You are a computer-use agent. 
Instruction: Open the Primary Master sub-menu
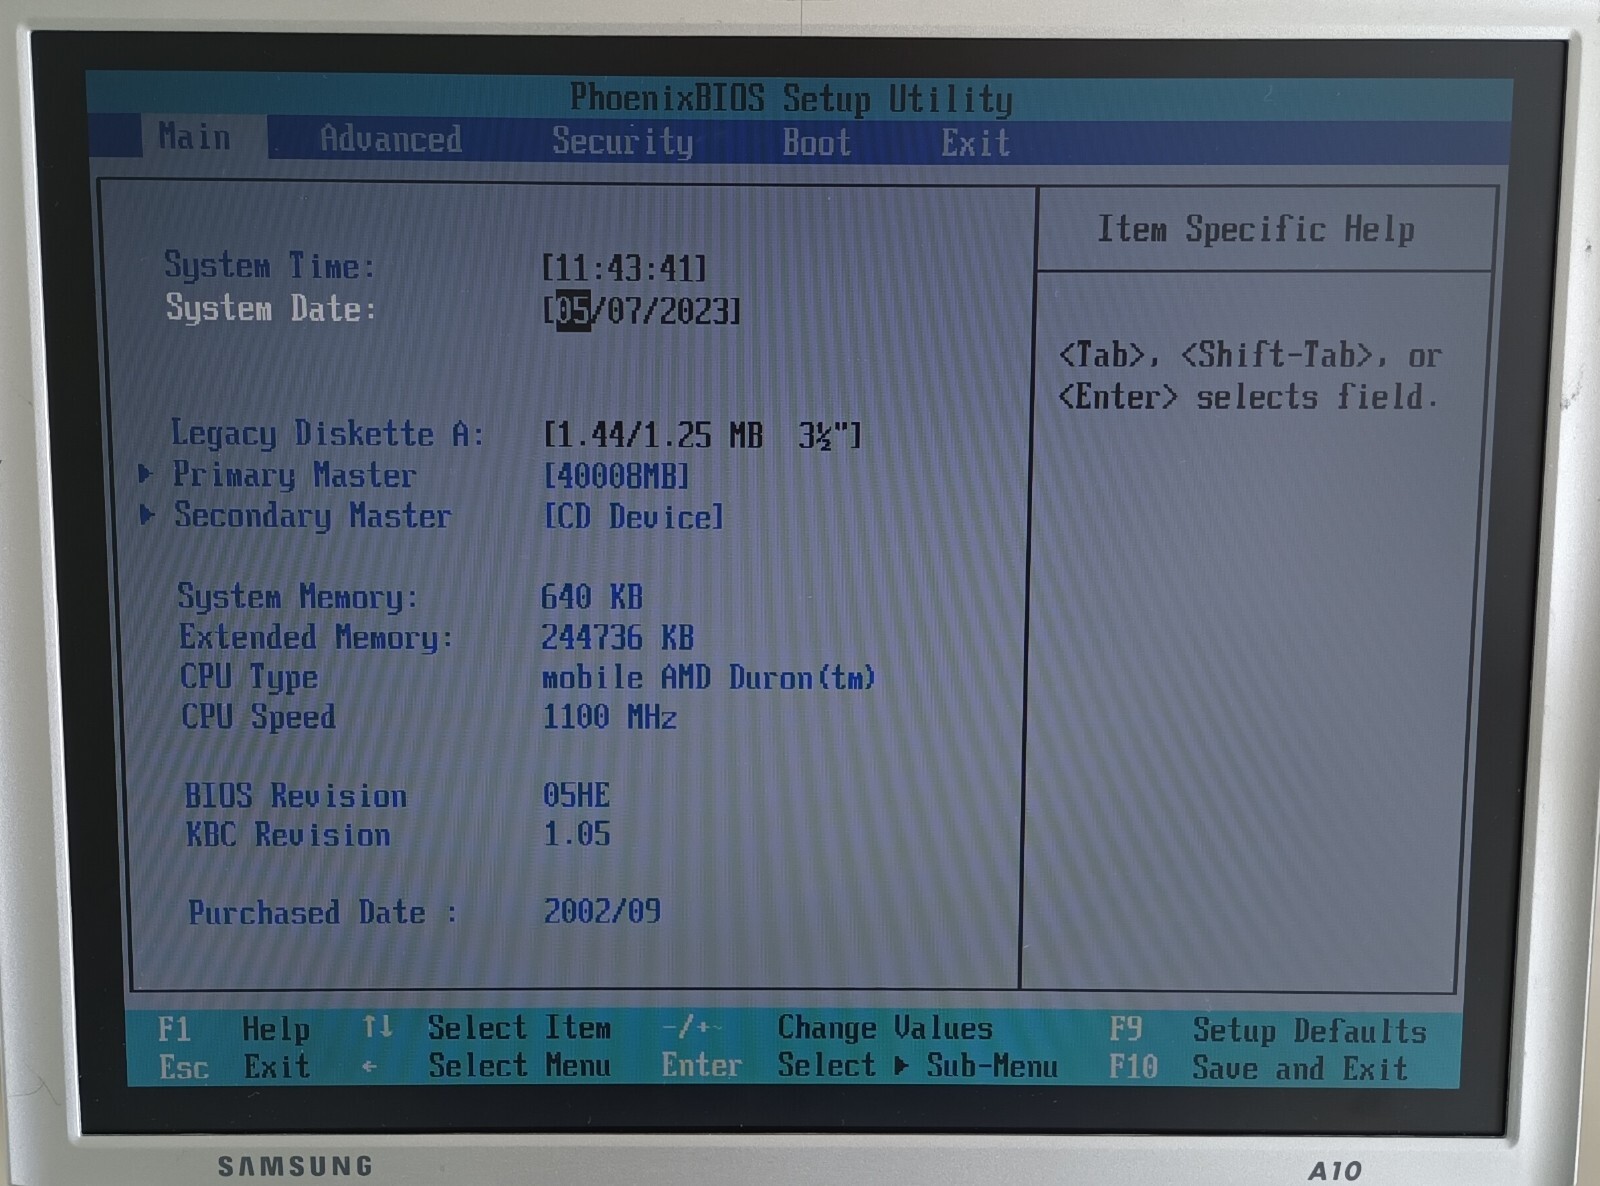pos(294,475)
